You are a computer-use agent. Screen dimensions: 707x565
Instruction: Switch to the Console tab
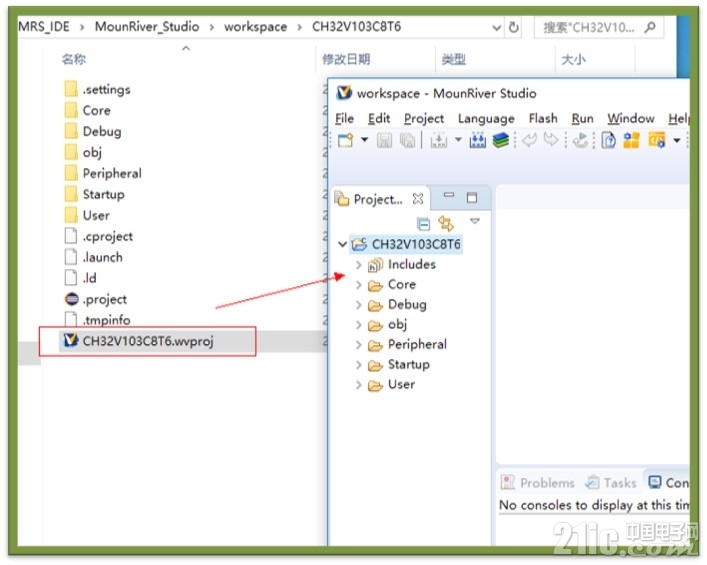click(x=668, y=483)
